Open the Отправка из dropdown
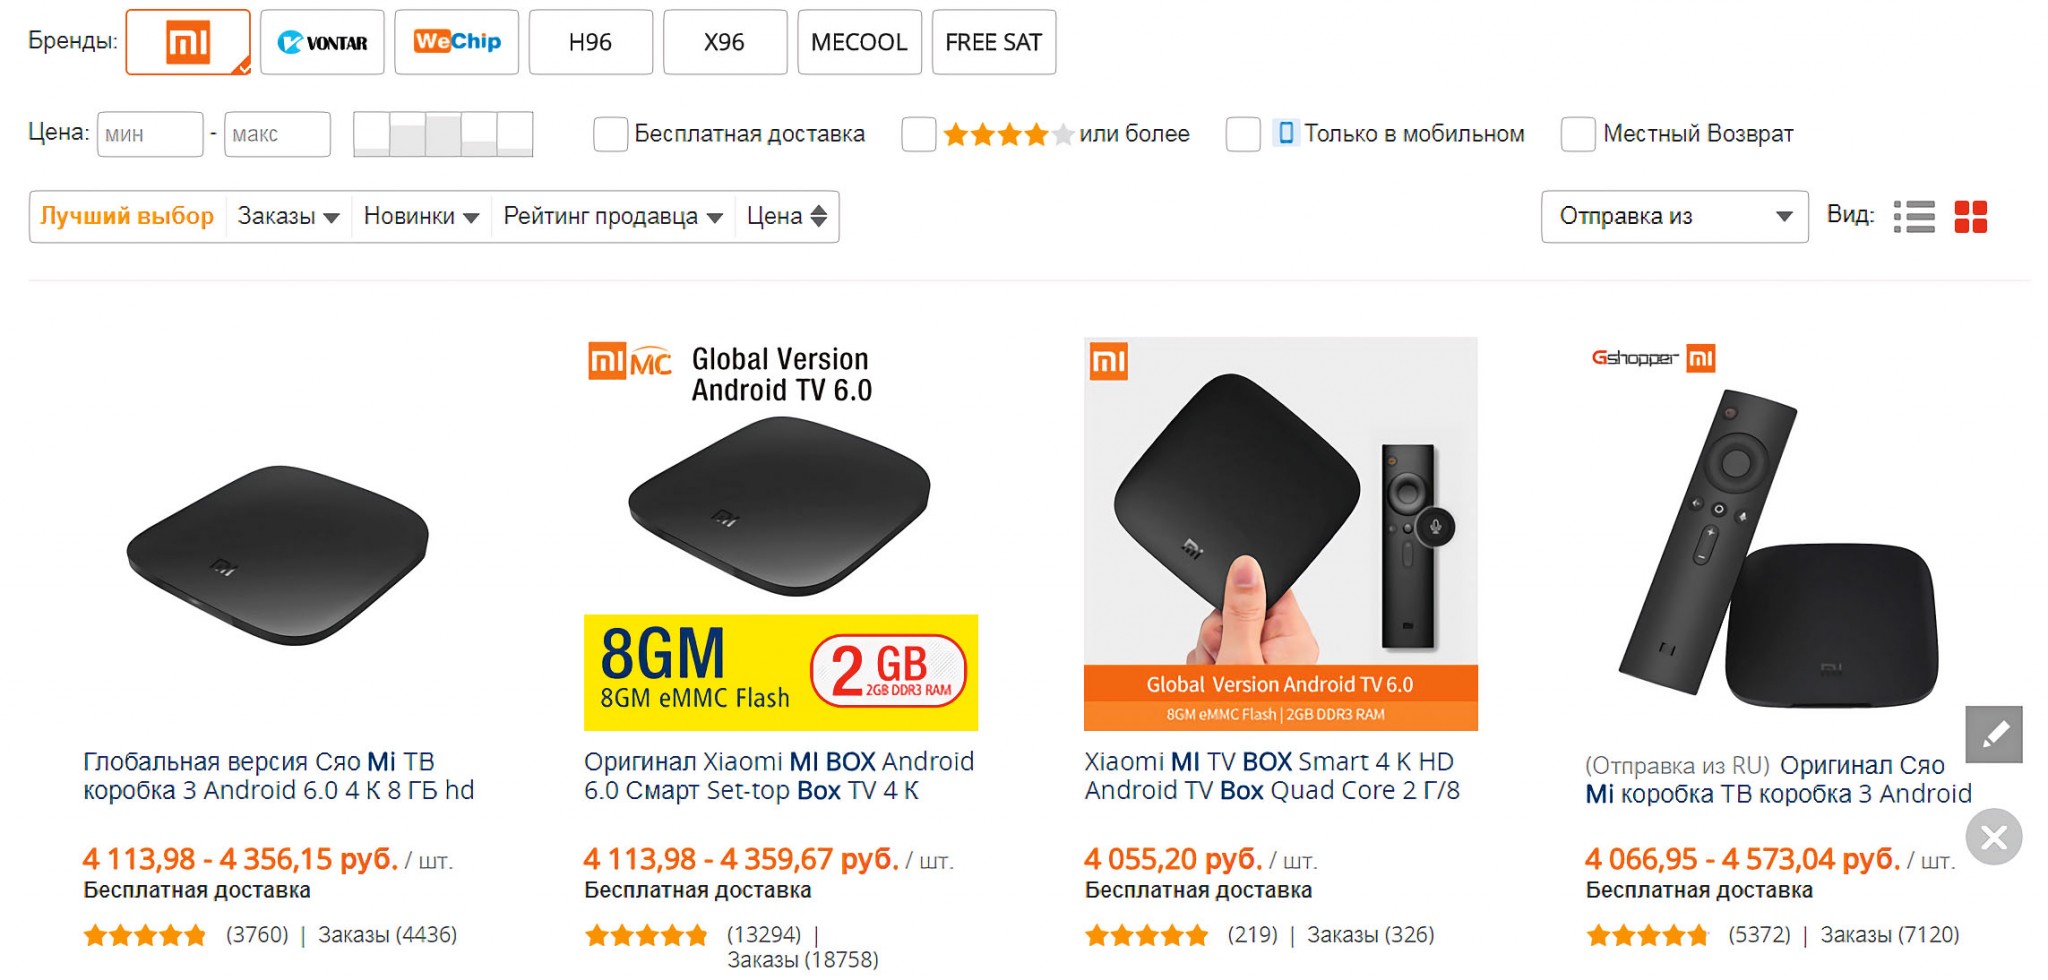The height and width of the screenshot is (980, 2048). pos(1674,216)
